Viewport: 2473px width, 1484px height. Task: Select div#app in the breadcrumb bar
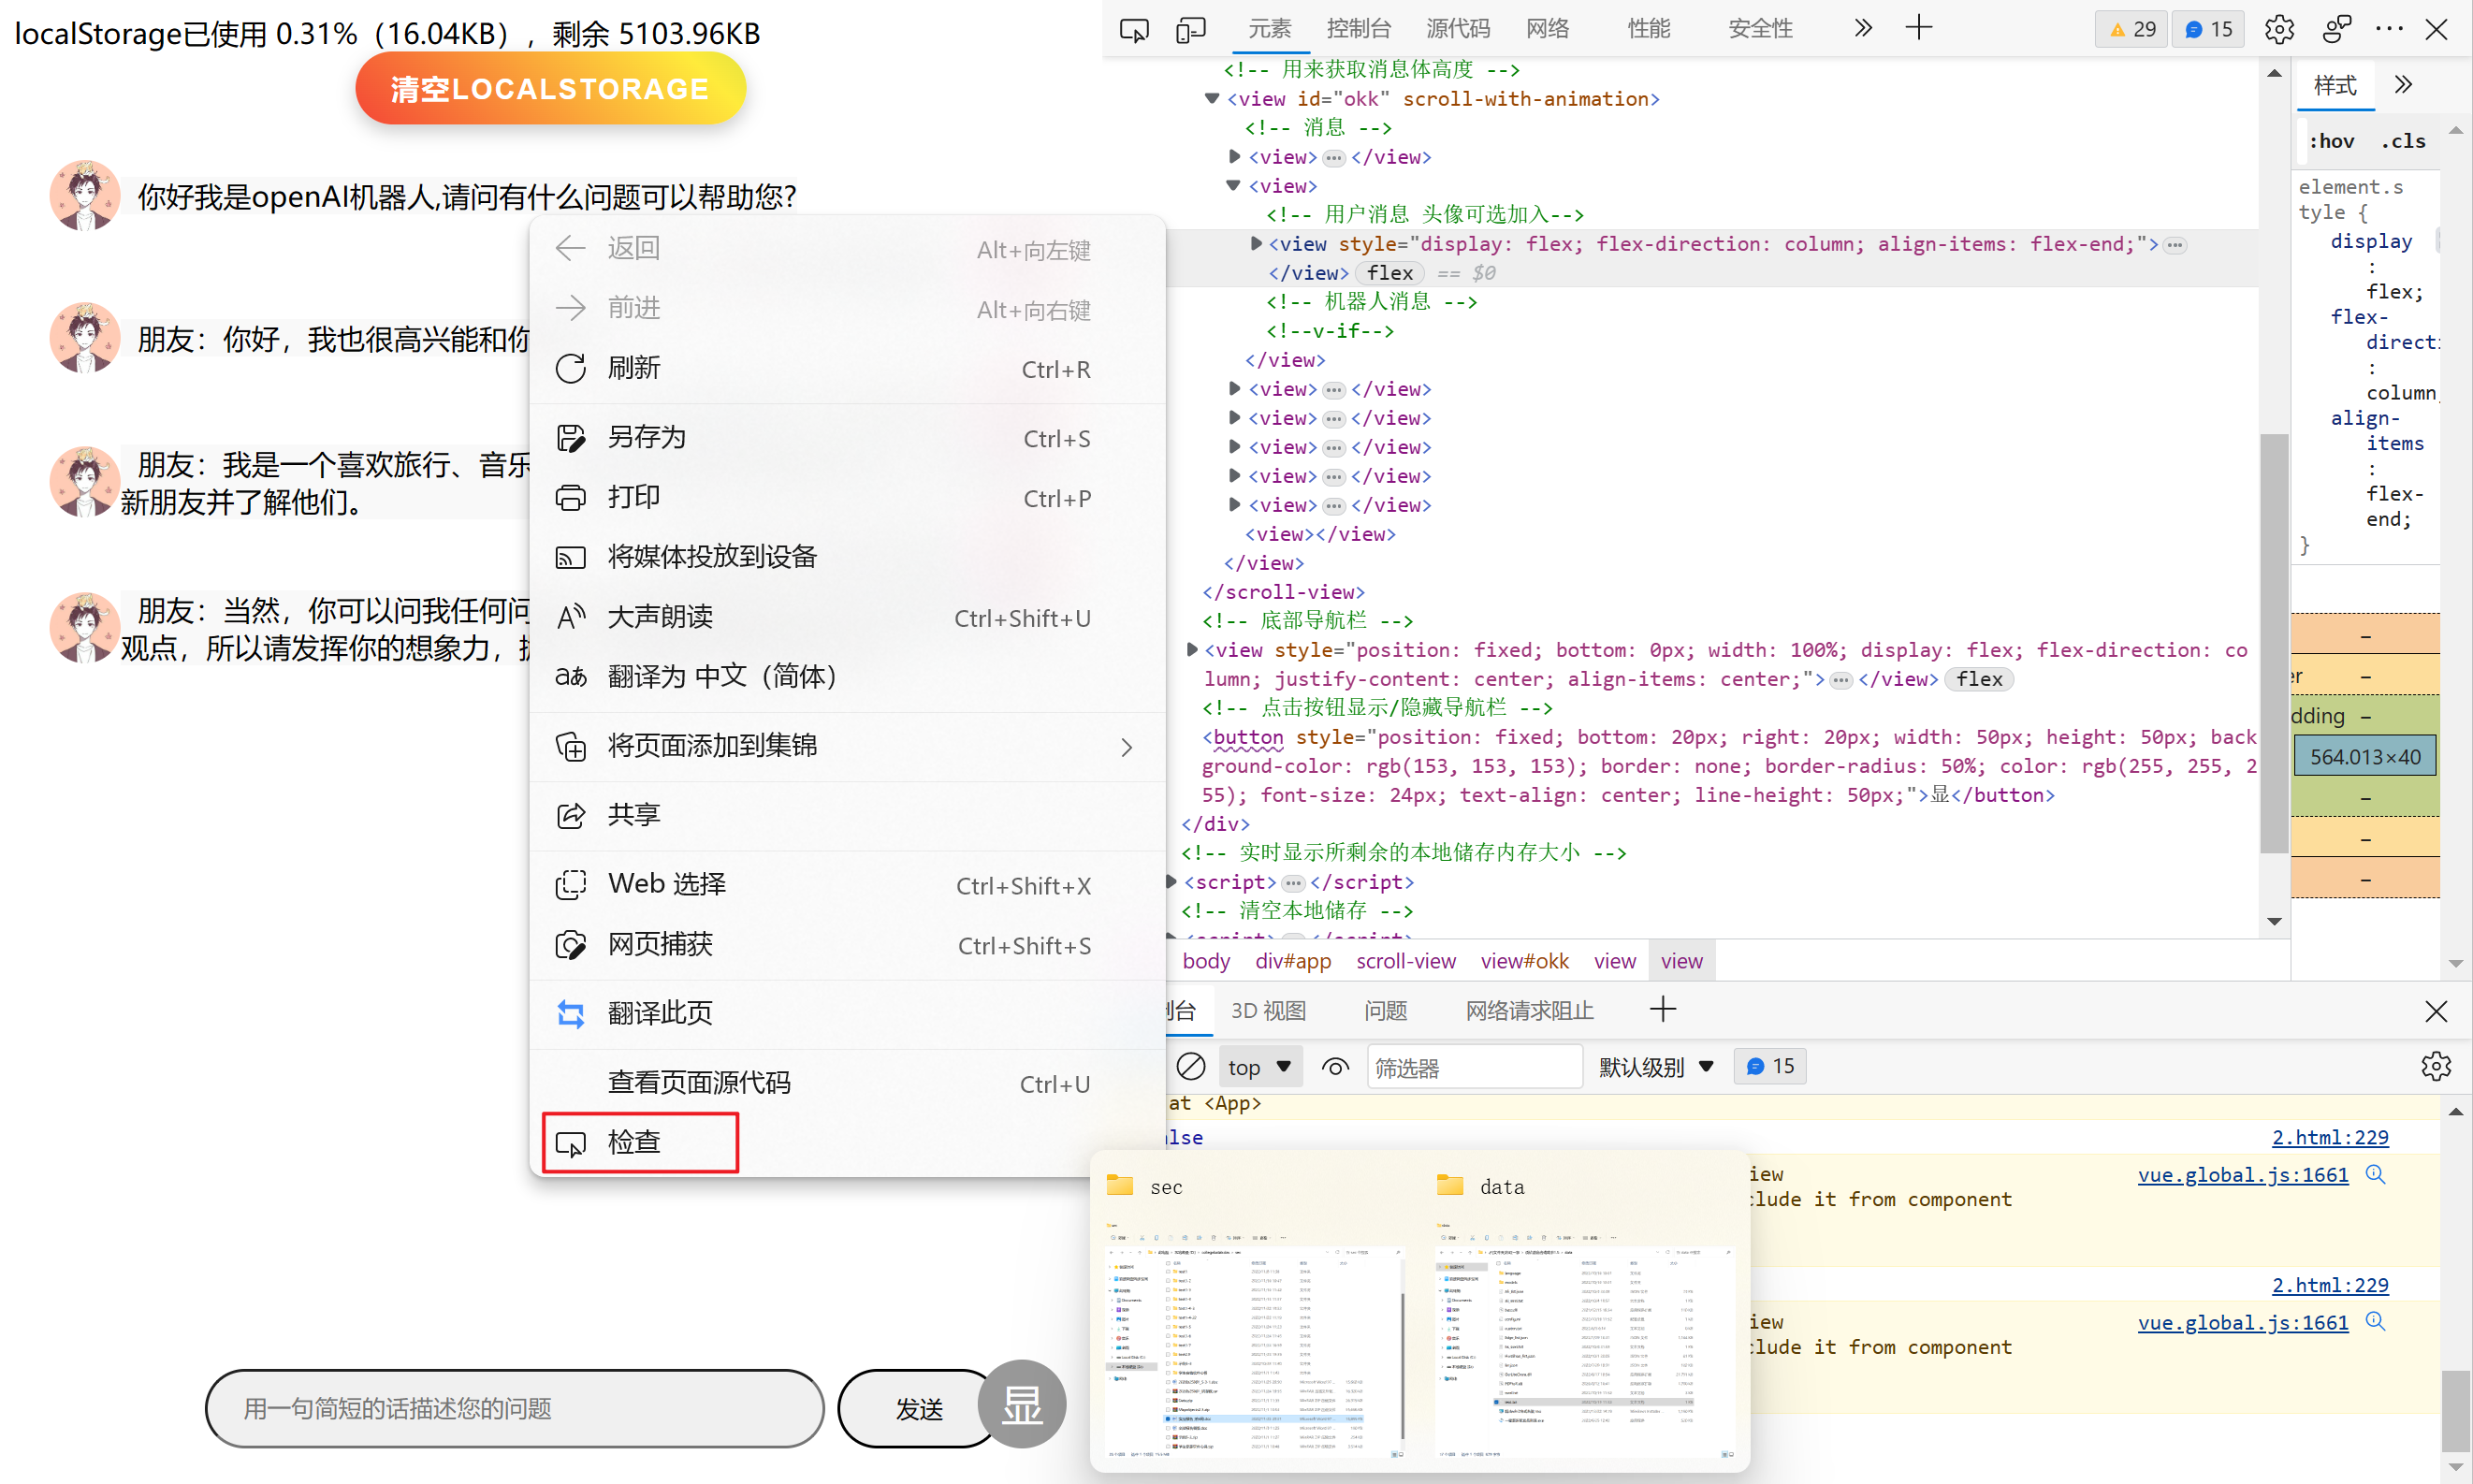tap(1293, 961)
